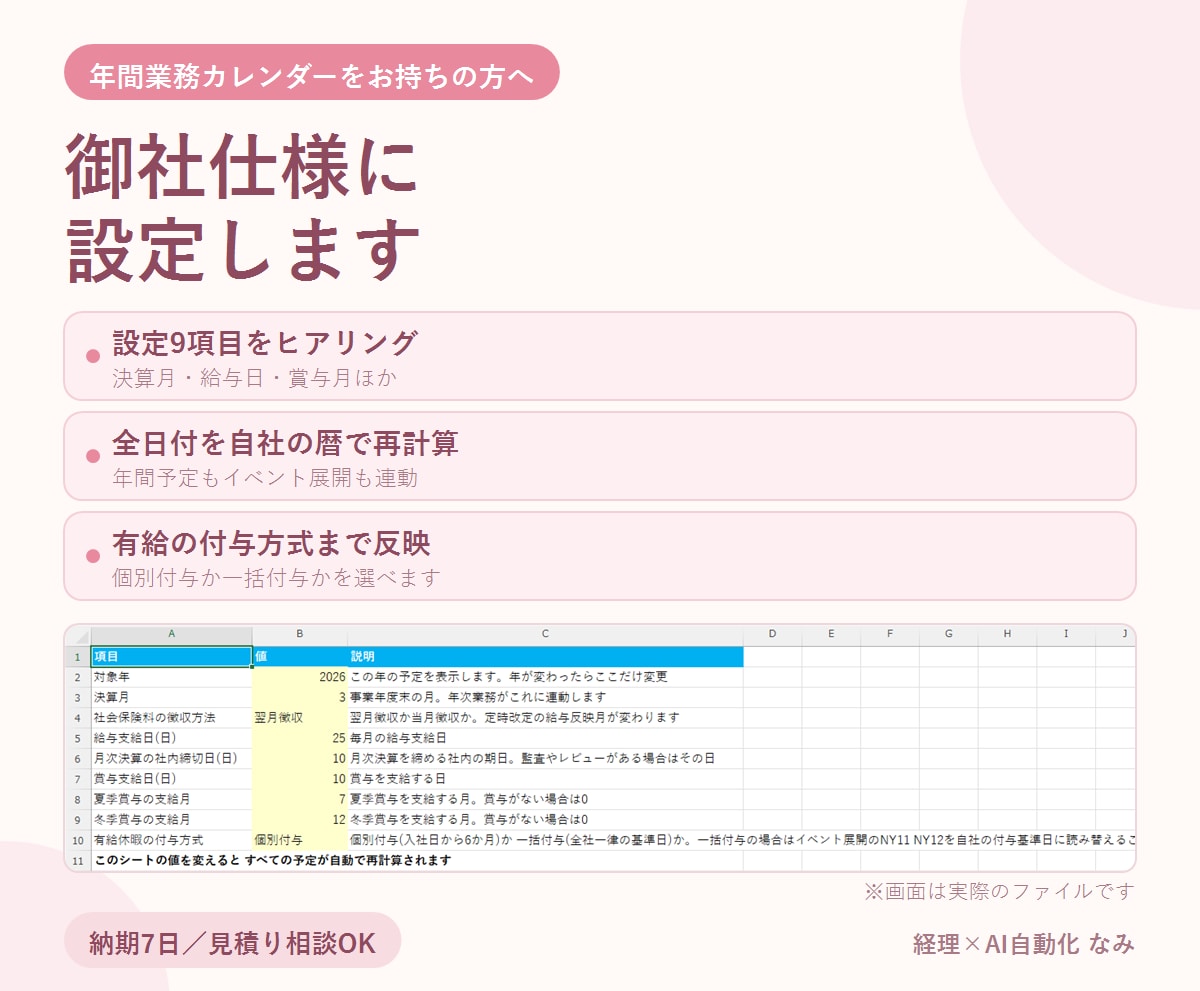
Task: Select value 10 in 賞与支給日 row
Action: (x=300, y=779)
